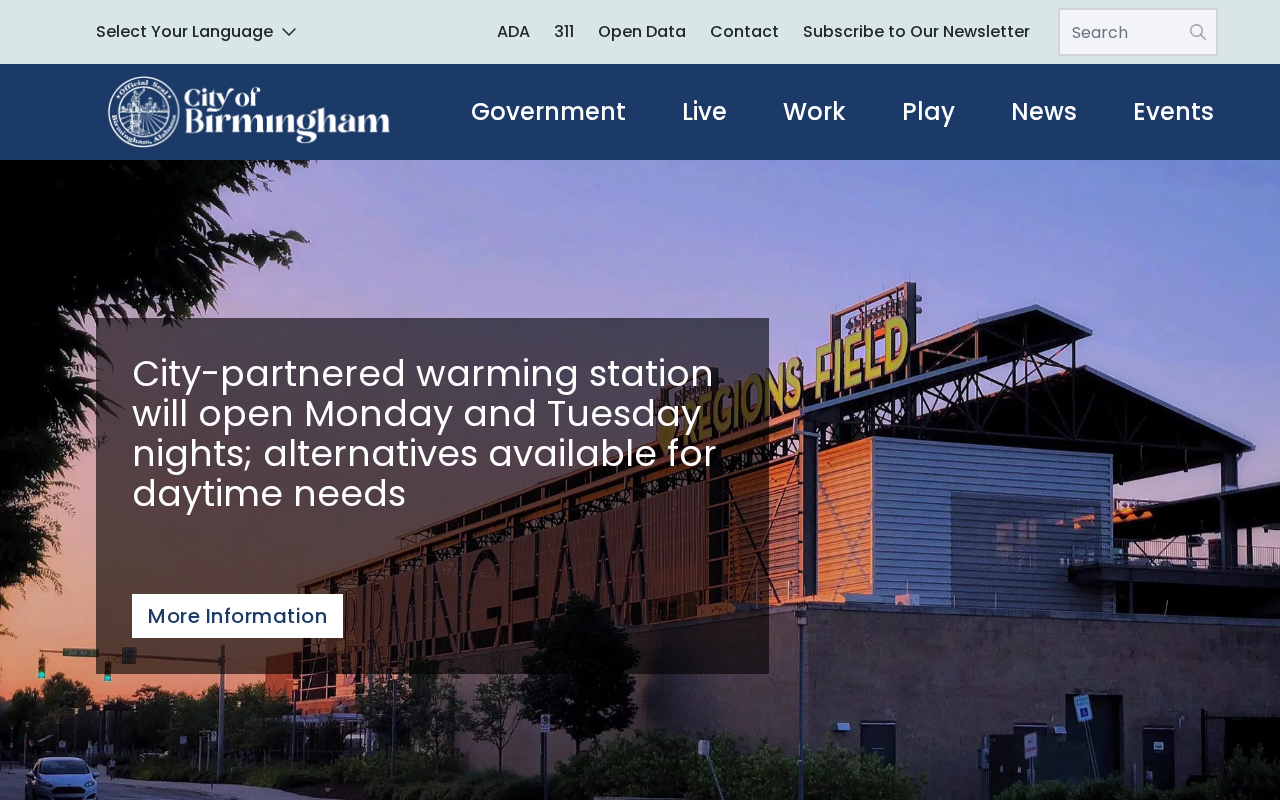Open the ADA link
Image resolution: width=1280 pixels, height=800 pixels.
pyautogui.click(x=513, y=32)
